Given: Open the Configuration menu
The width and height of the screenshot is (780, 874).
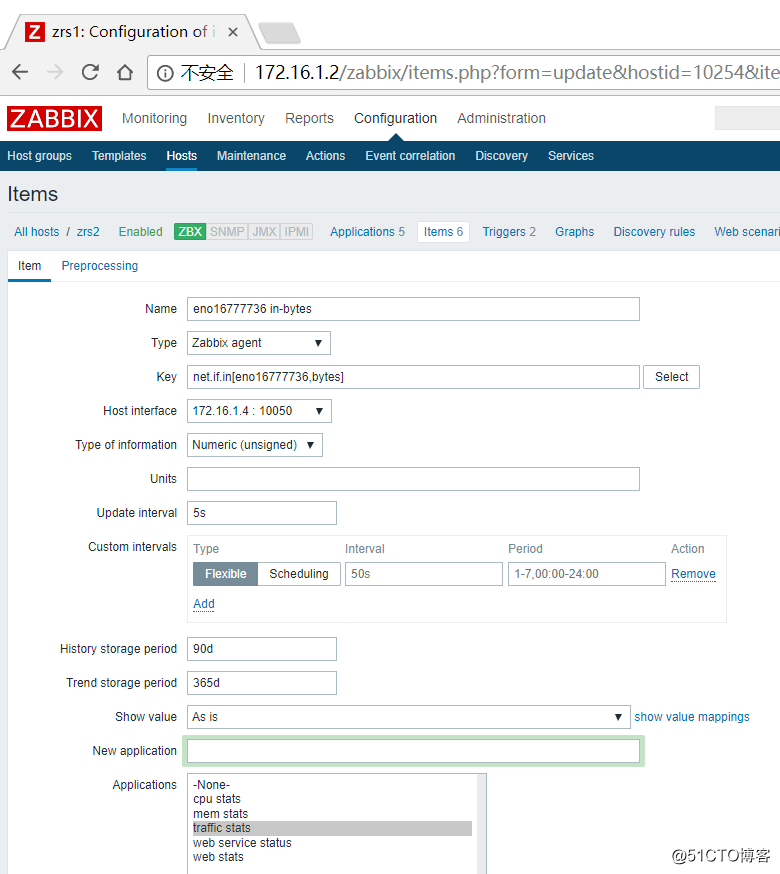Looking at the screenshot, I should [395, 118].
